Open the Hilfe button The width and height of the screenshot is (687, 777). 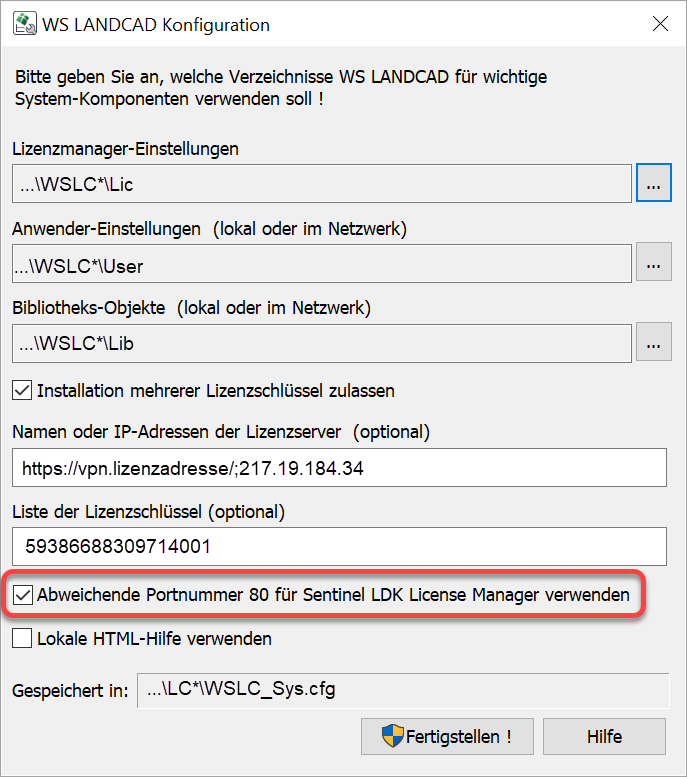tap(603, 737)
